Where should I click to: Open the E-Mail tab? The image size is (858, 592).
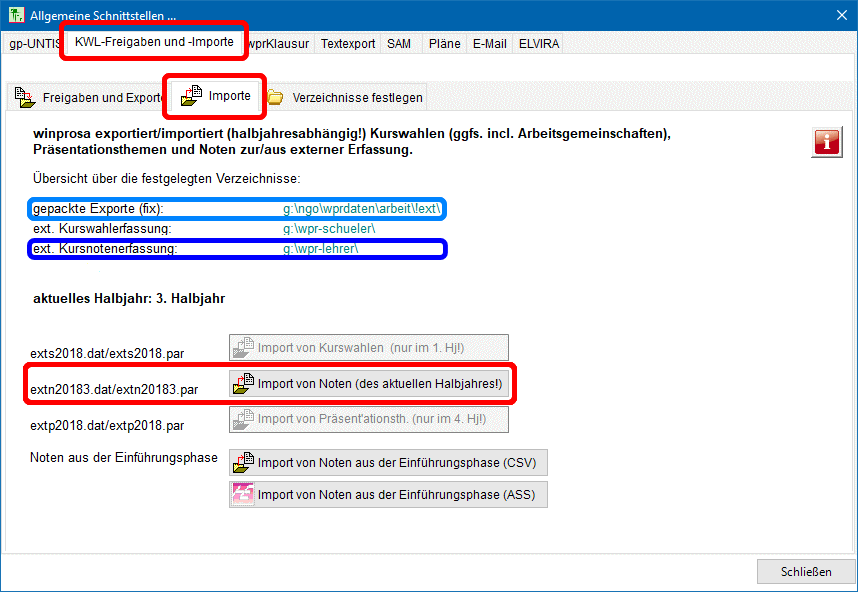tap(489, 44)
